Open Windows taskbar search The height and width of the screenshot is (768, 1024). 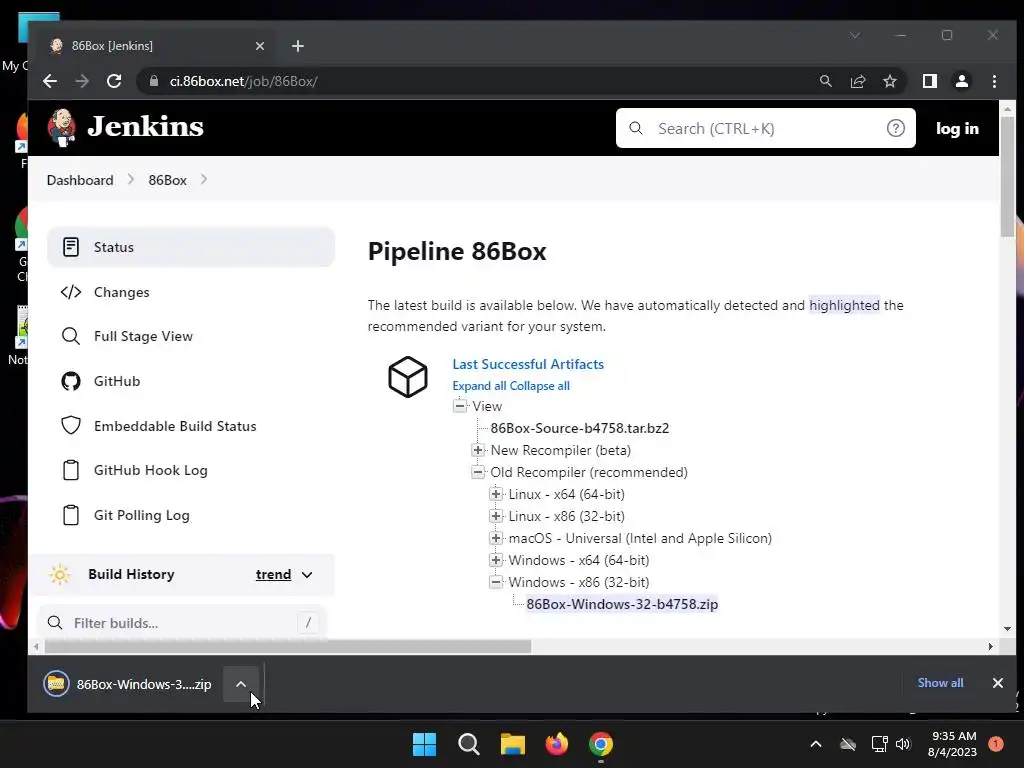point(468,744)
